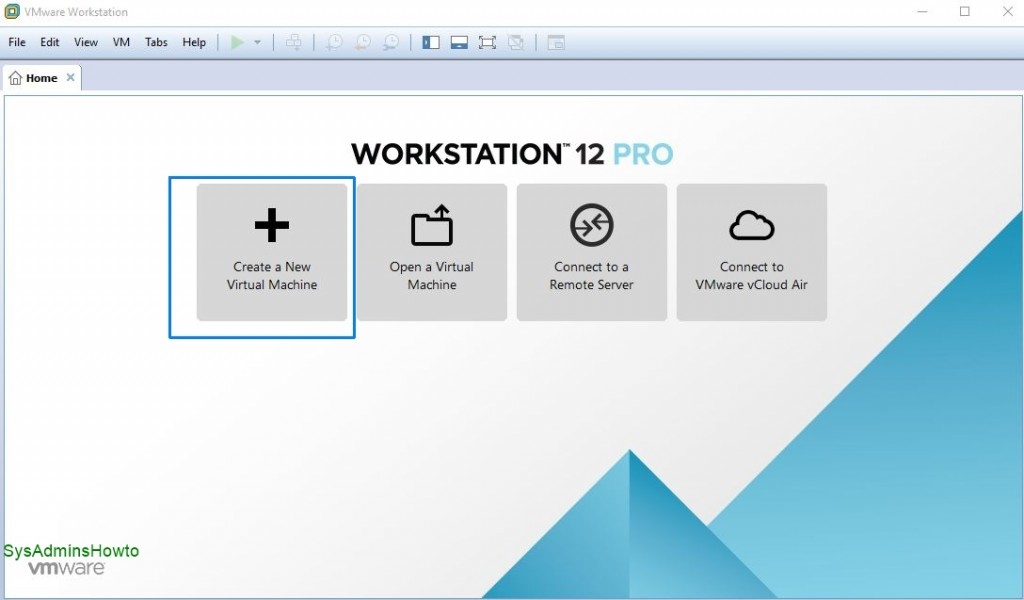The image size is (1024, 600).
Task: Close the Home tab
Action: click(70, 76)
